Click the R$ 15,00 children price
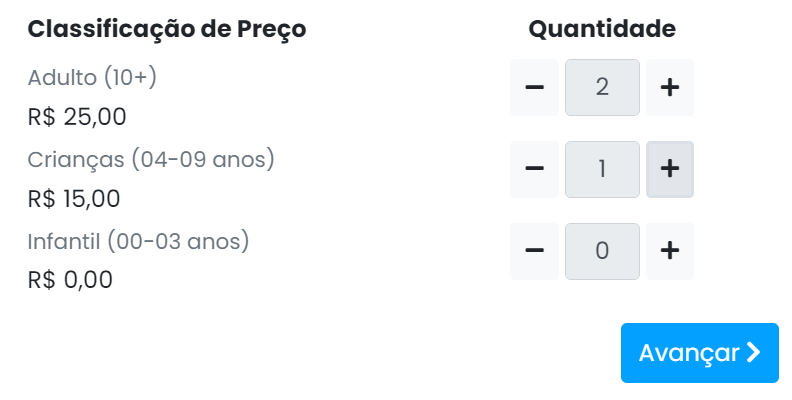 click(74, 198)
